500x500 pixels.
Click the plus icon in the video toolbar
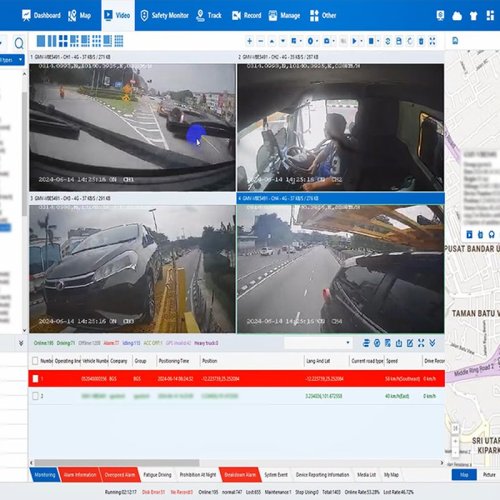249,41
